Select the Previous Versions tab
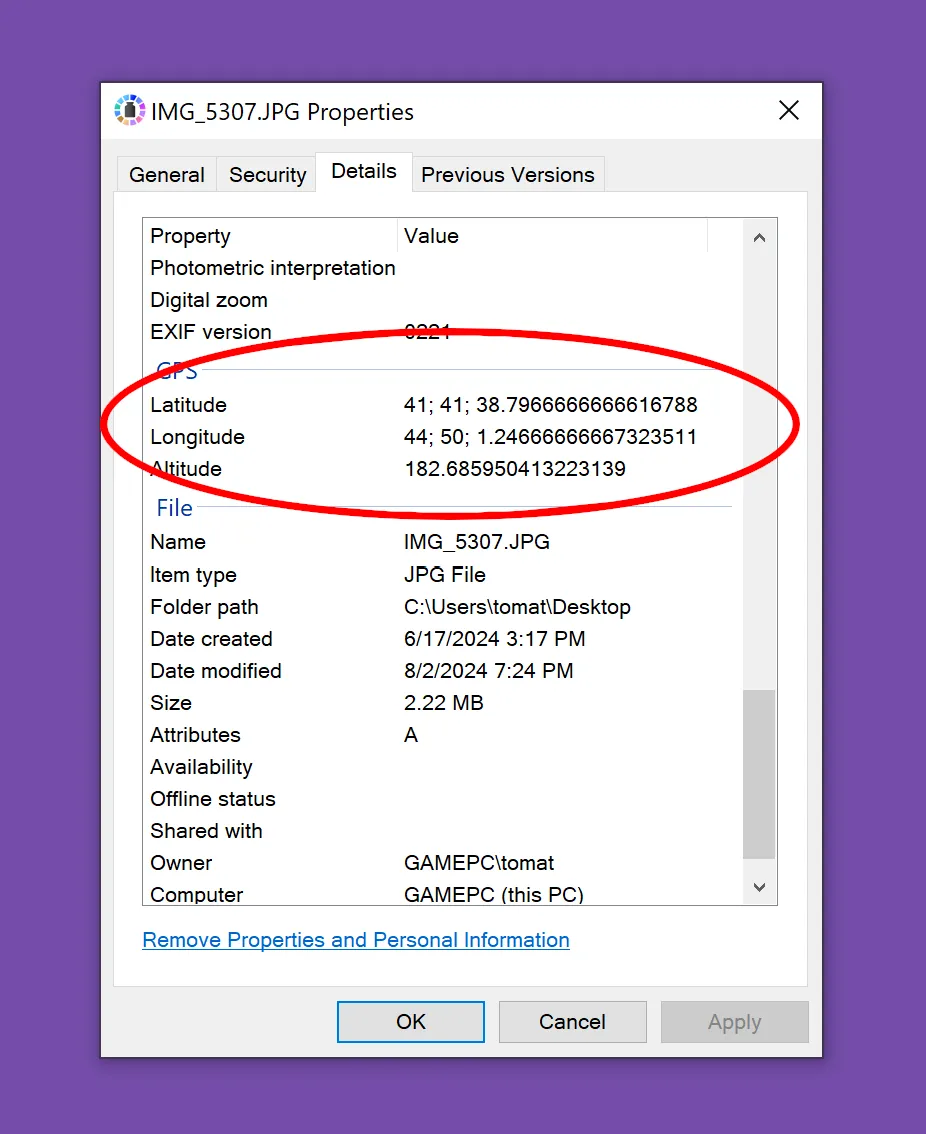Image resolution: width=926 pixels, height=1134 pixels. click(x=507, y=175)
